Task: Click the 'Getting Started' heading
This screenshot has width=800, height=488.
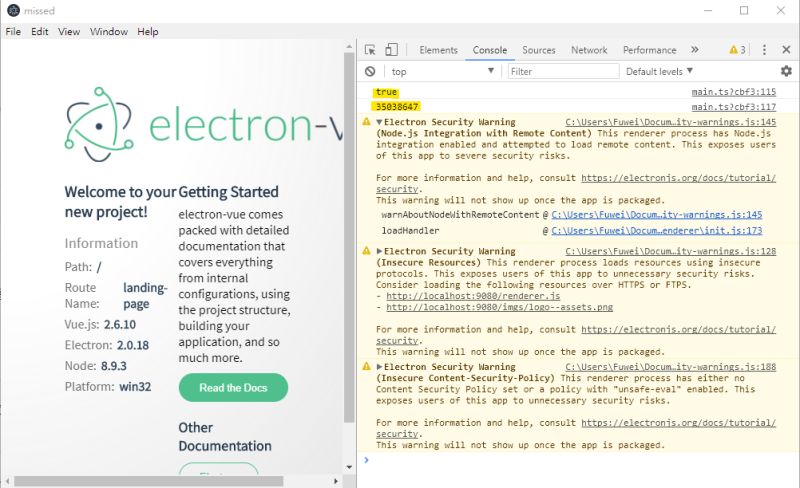Action: coord(229,192)
